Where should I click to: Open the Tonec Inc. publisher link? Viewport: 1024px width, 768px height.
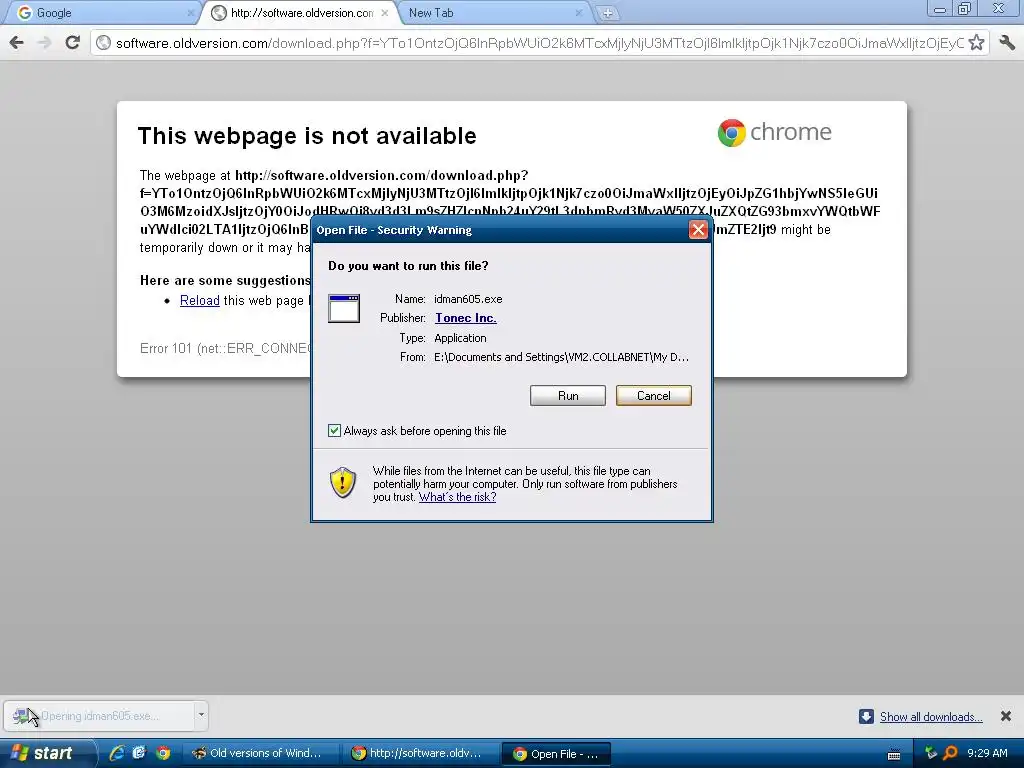click(x=466, y=318)
